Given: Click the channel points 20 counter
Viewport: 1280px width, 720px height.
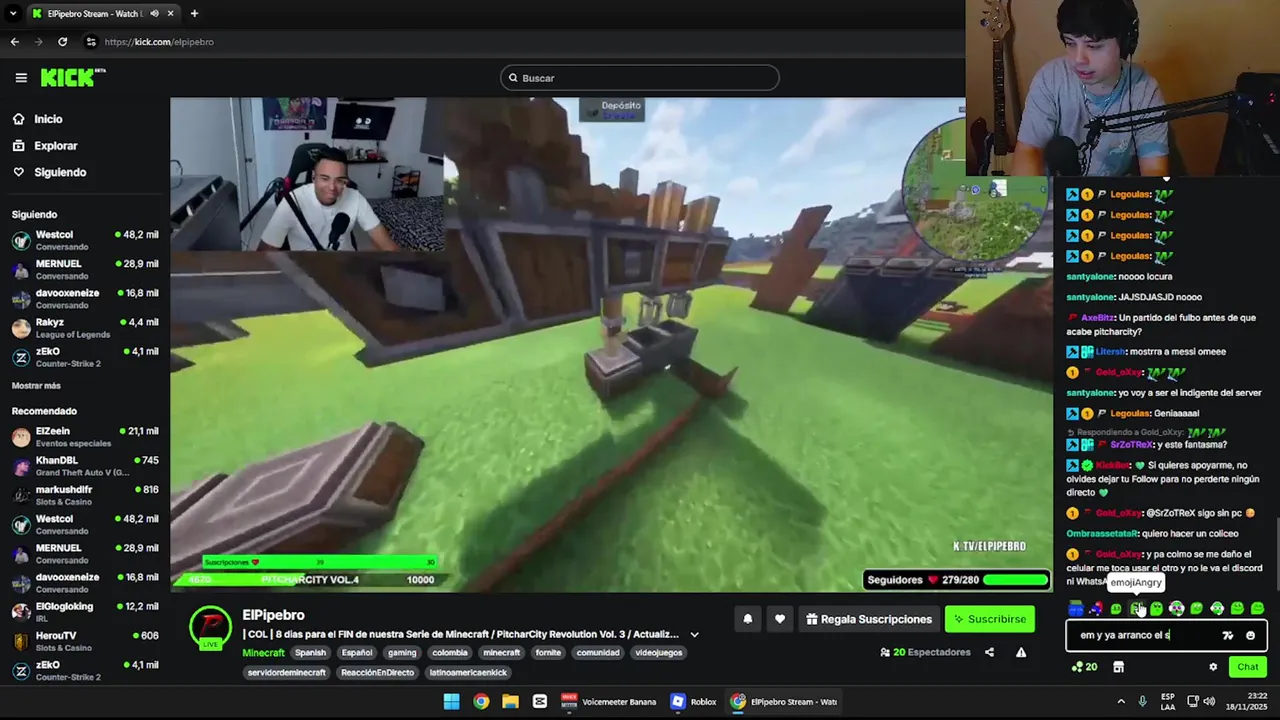Looking at the screenshot, I should (1084, 667).
